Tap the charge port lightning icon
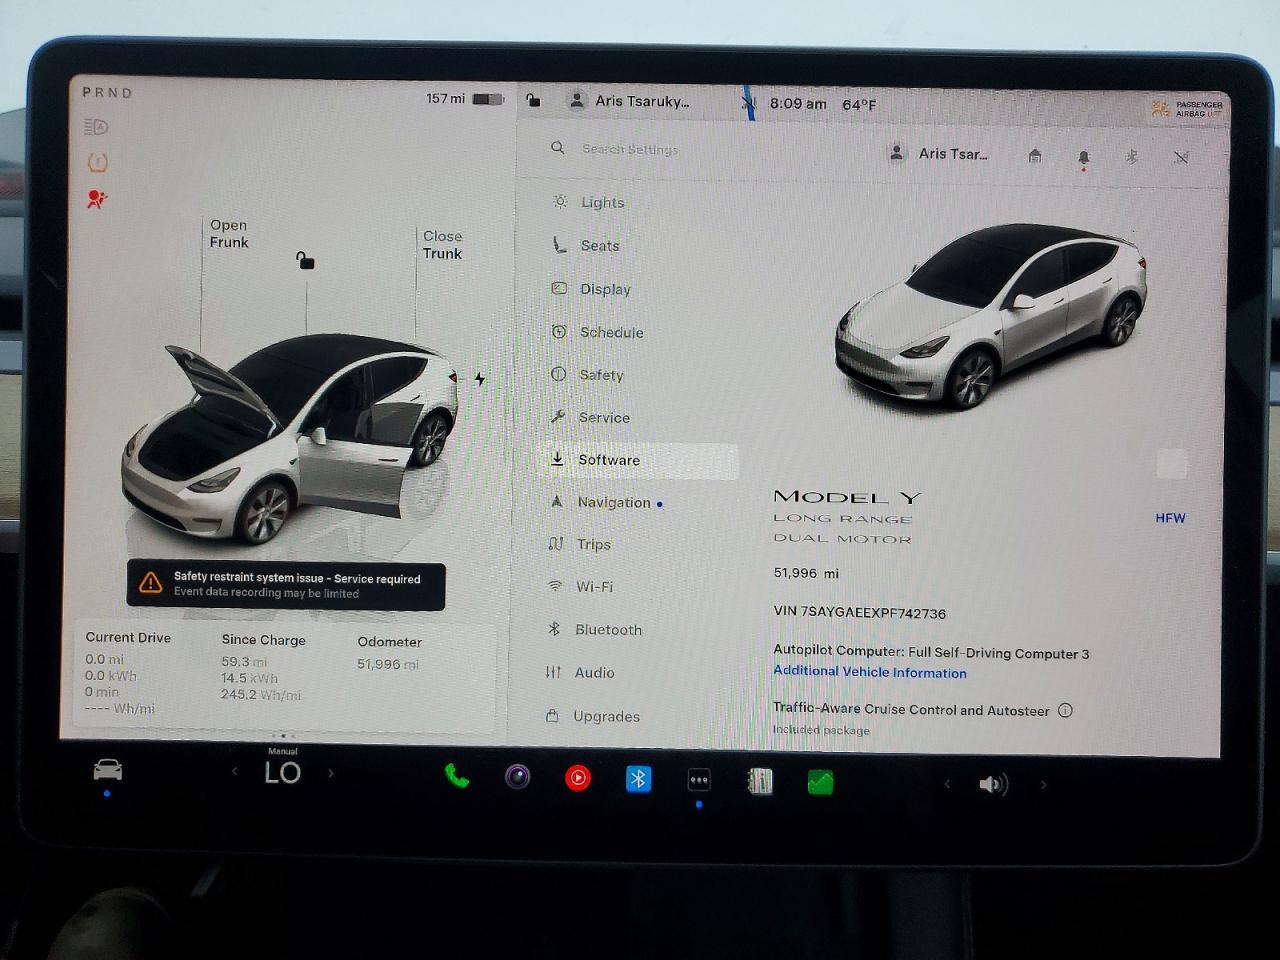 click(480, 378)
